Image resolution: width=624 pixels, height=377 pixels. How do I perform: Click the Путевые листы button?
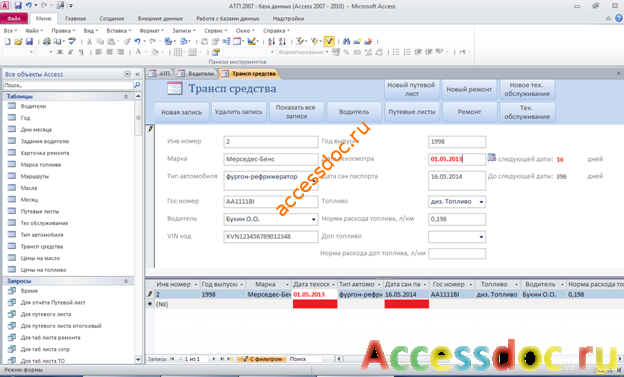coord(411,112)
